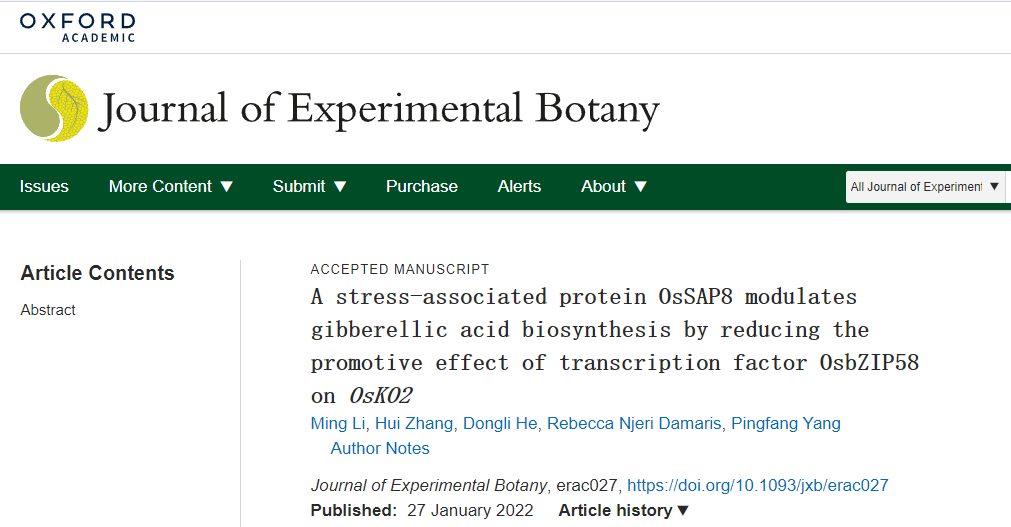Open the All Journal search scope selector
This screenshot has width=1011, height=527.
pos(925,186)
